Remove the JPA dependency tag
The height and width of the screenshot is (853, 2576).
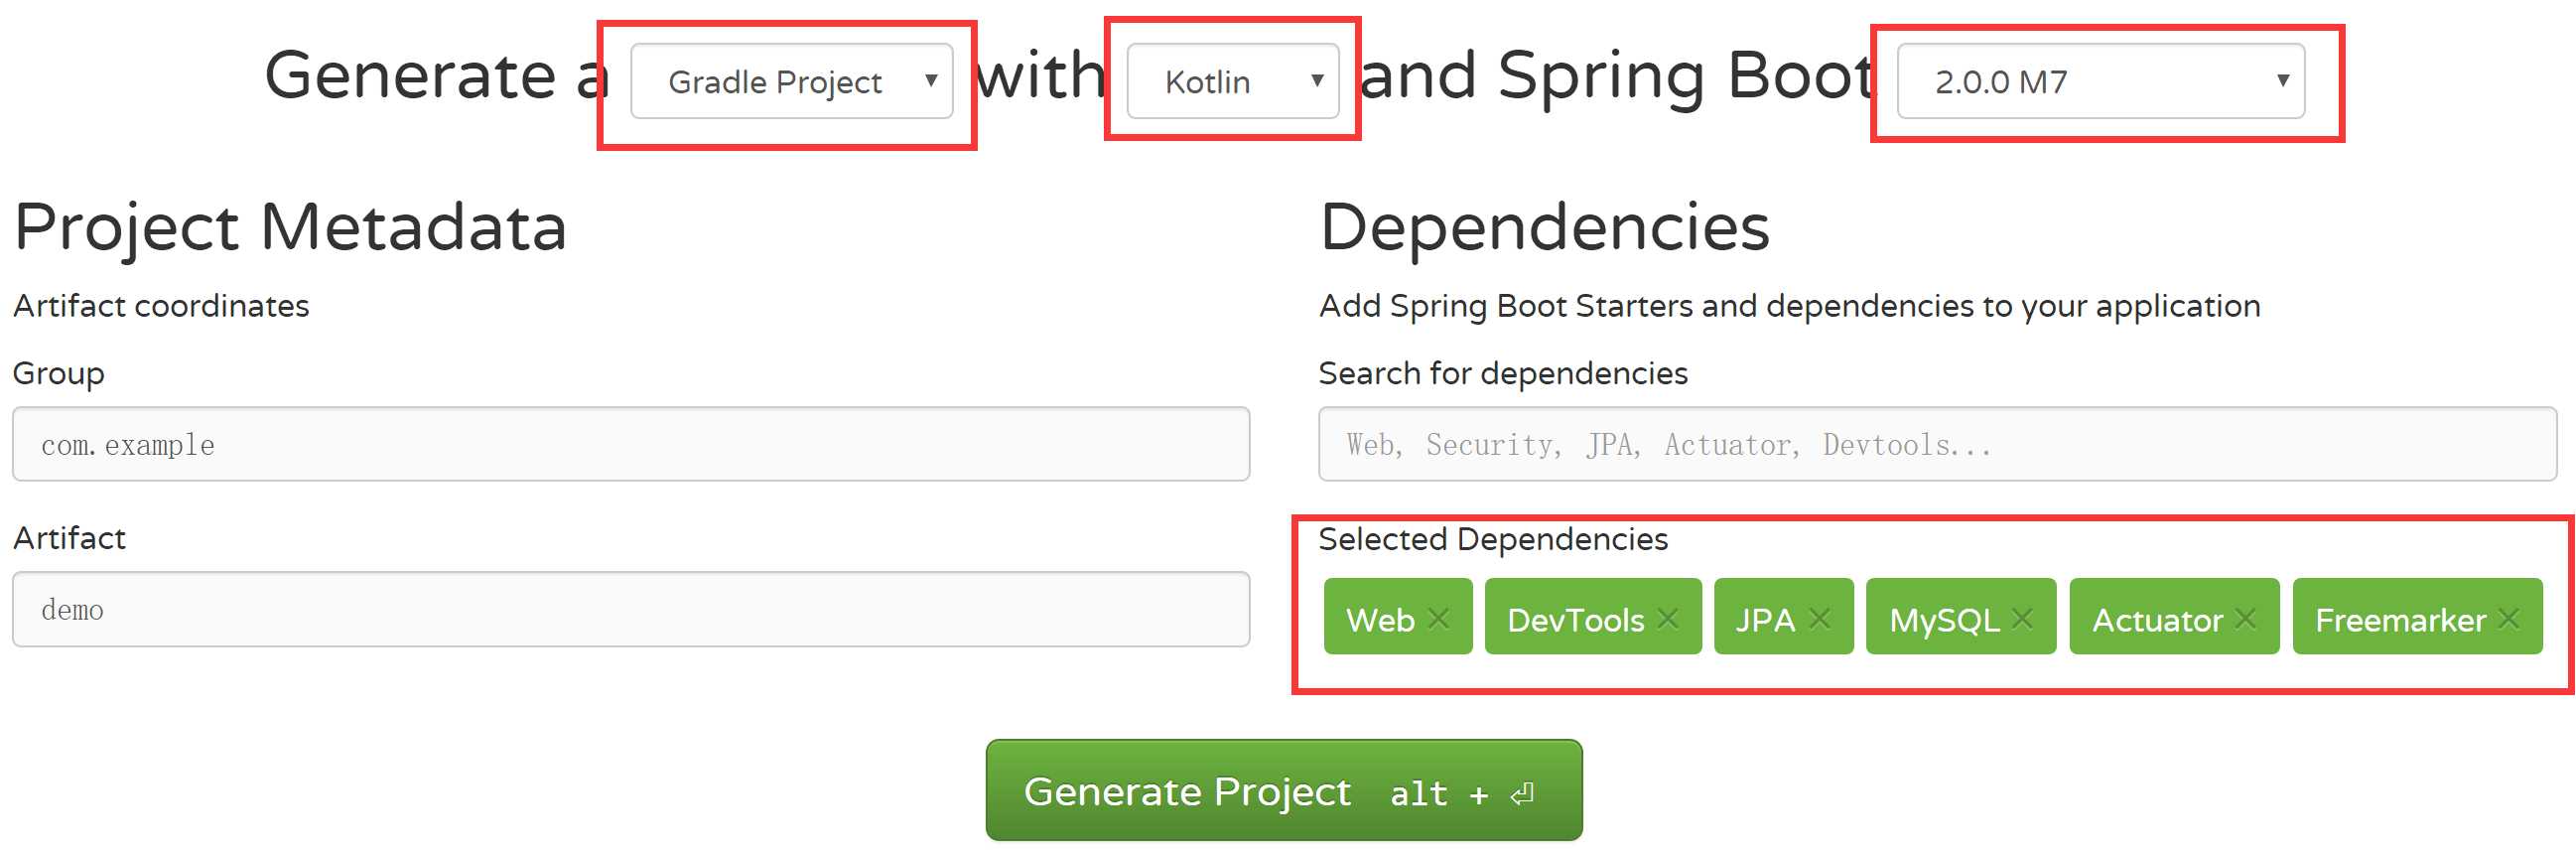tap(1819, 618)
